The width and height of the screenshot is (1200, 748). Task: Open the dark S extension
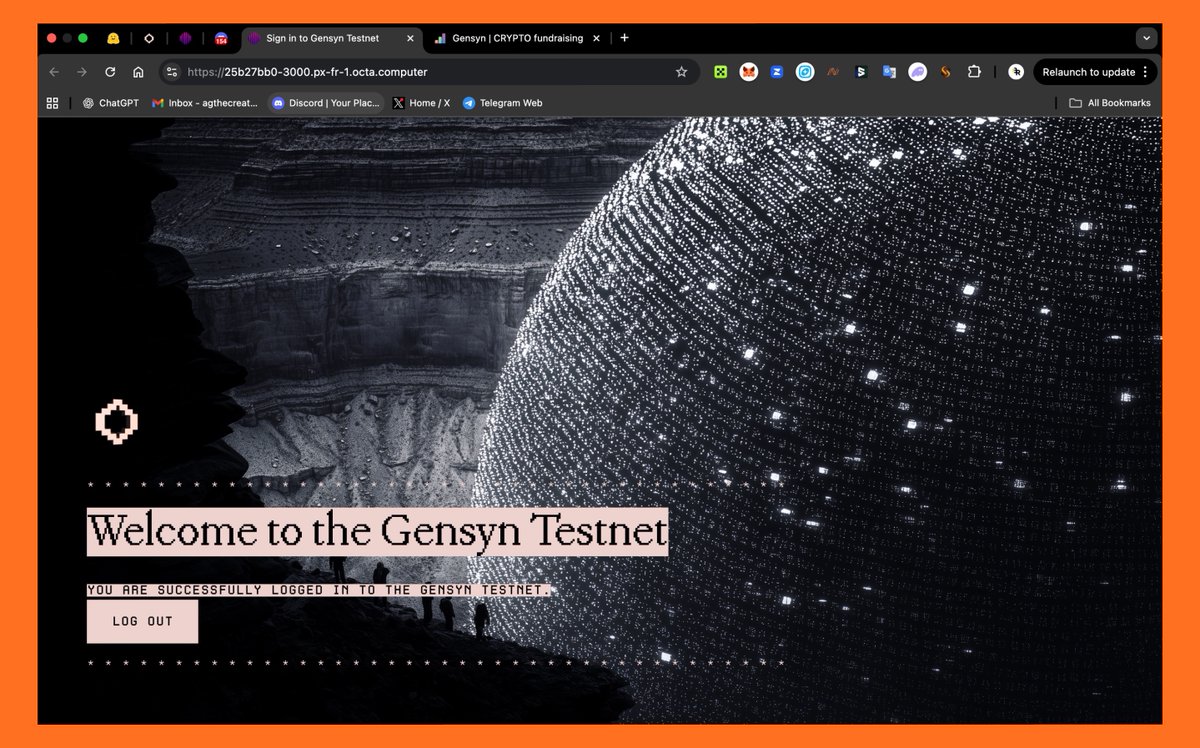860,72
